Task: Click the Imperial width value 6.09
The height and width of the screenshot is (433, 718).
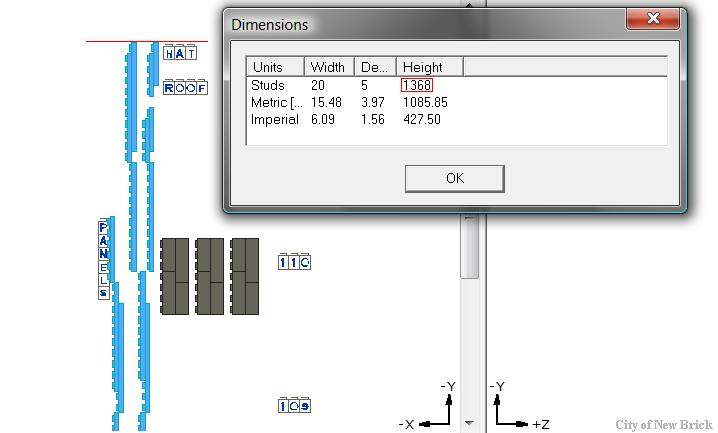Action: click(x=323, y=119)
